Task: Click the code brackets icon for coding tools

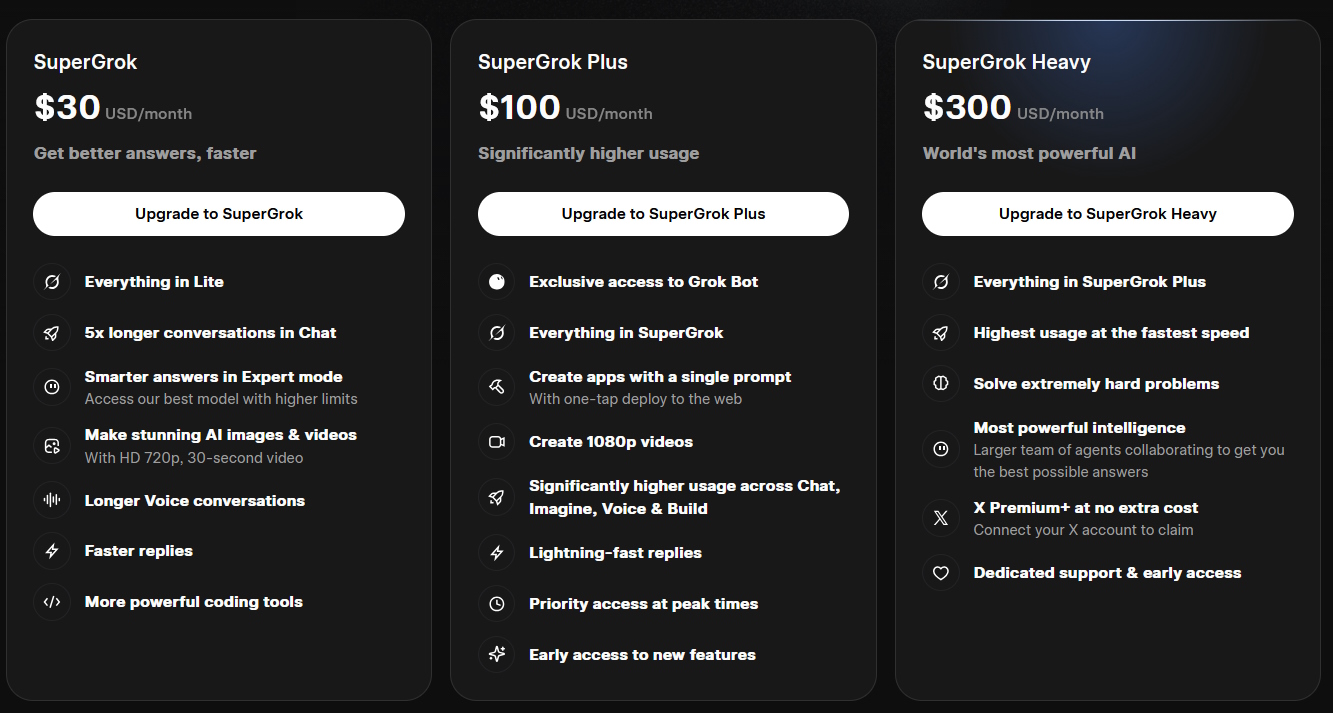Action: pos(52,602)
